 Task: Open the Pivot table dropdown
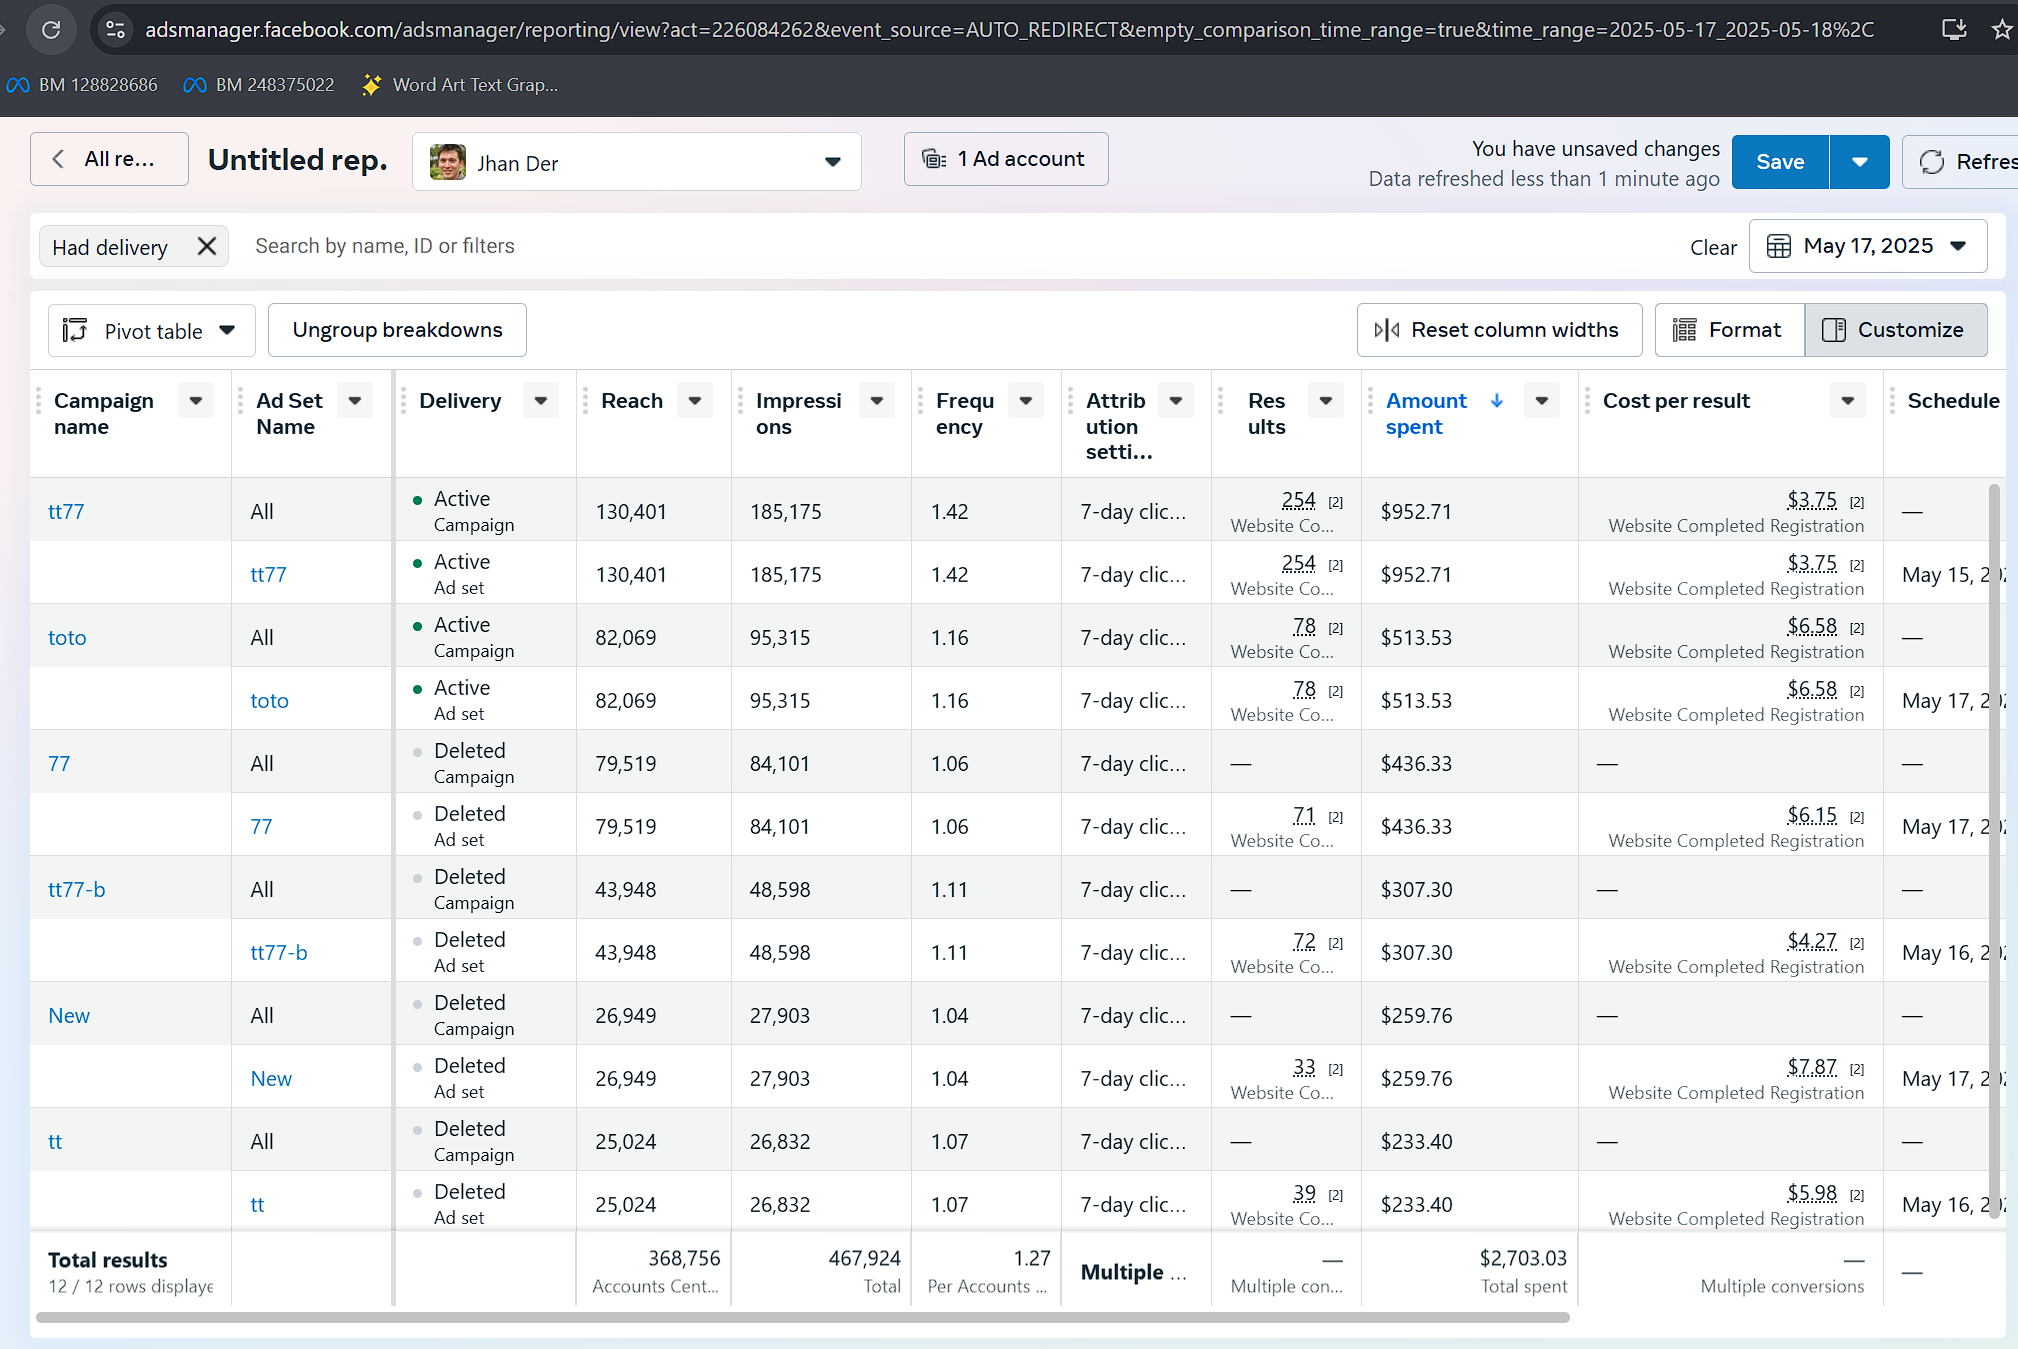[151, 331]
